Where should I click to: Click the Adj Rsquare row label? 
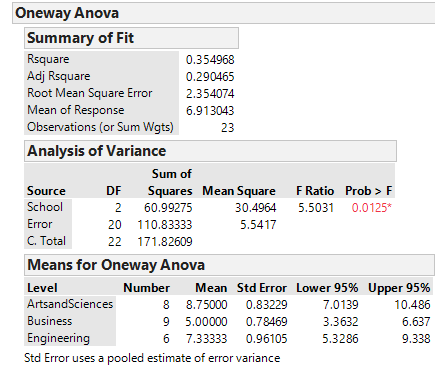coord(59,76)
